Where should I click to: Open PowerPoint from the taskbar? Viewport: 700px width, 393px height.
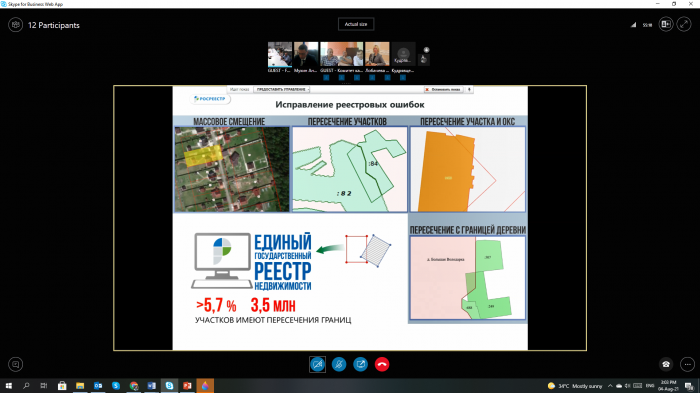pyautogui.click(x=187, y=386)
